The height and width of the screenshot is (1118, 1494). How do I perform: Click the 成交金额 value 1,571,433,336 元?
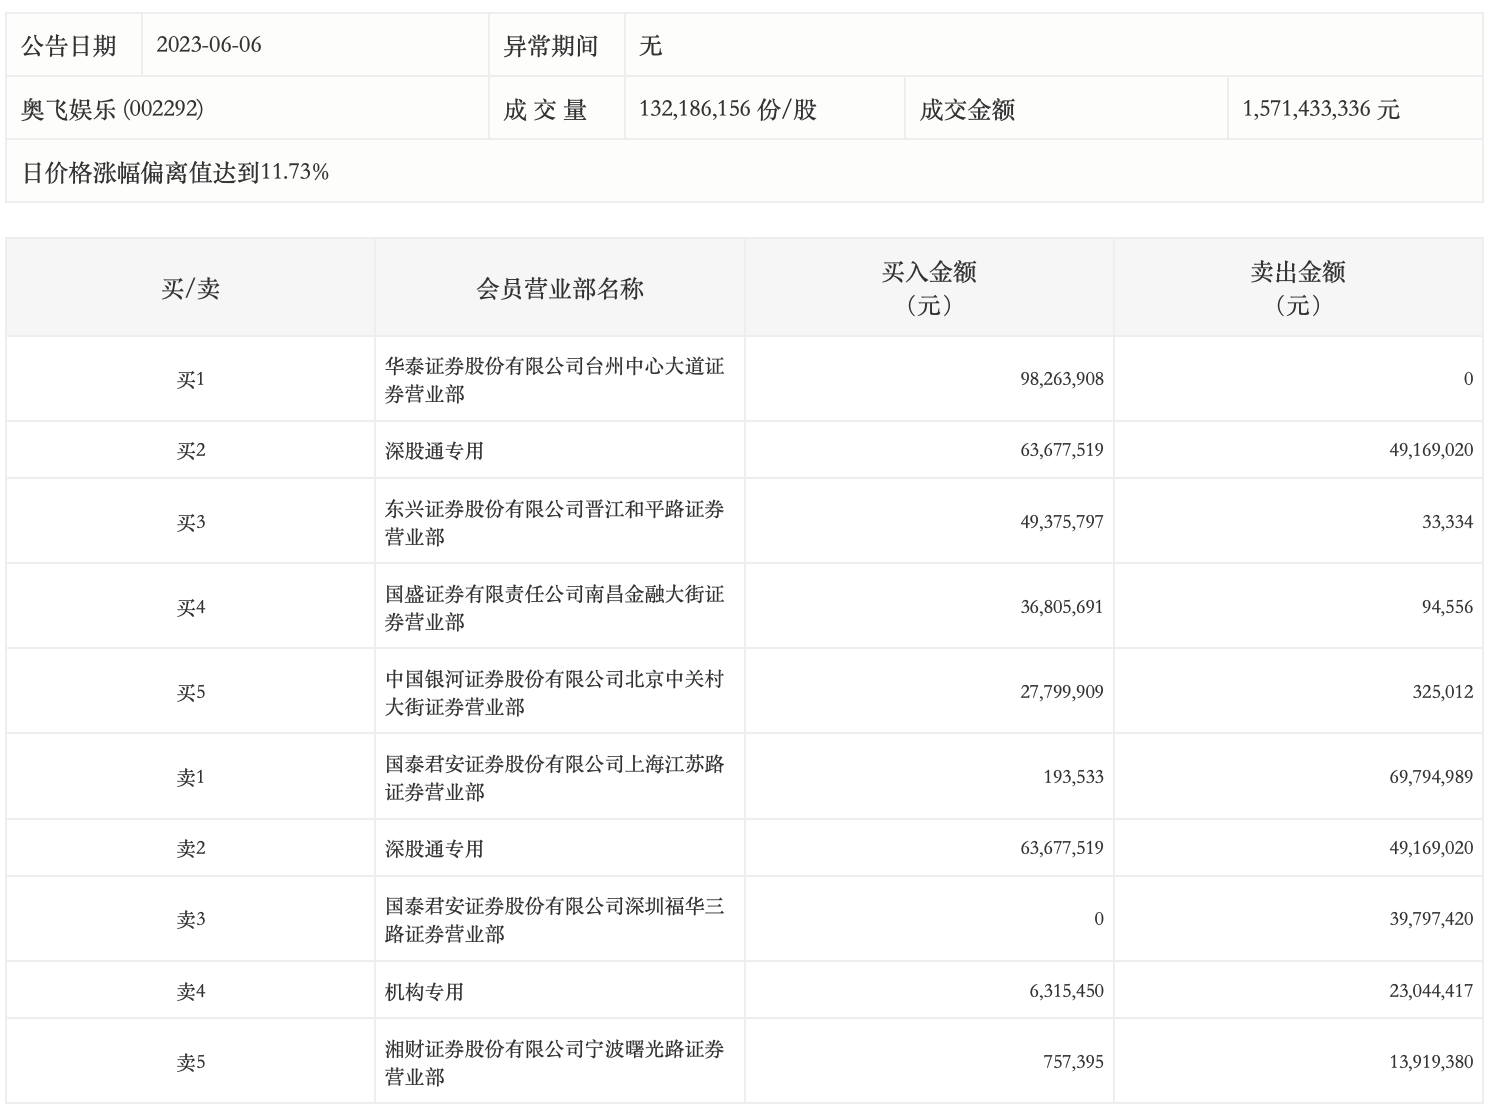coord(1320,109)
